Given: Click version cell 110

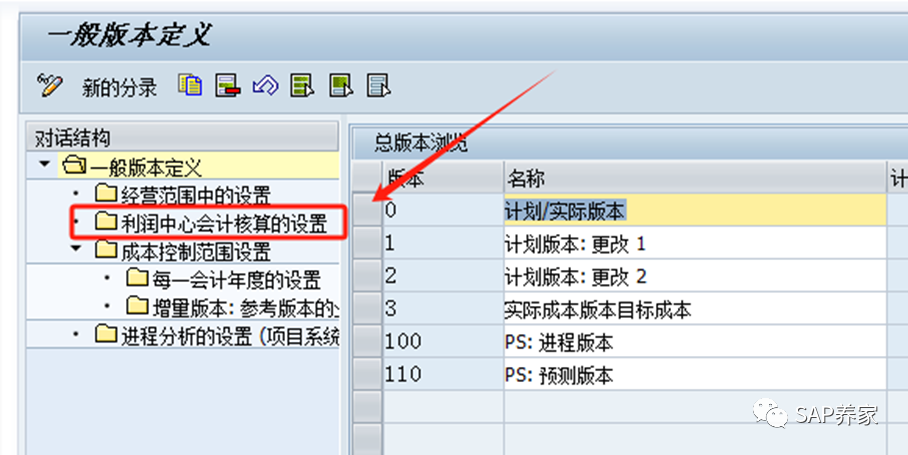Looking at the screenshot, I should pos(443,374).
